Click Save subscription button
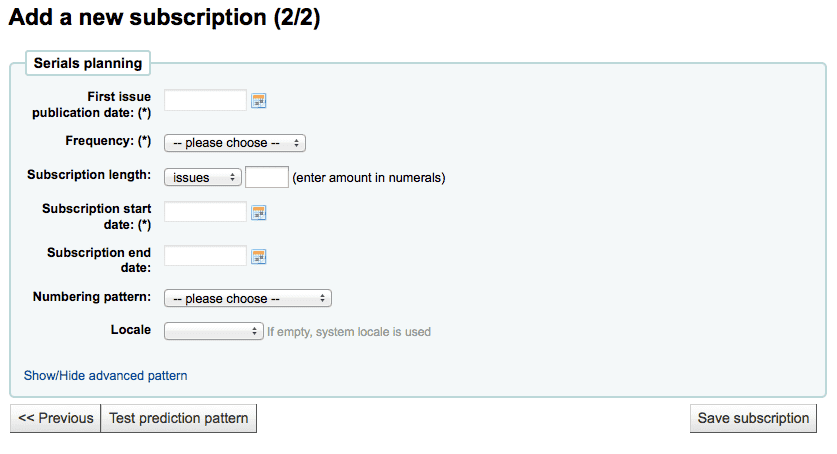This screenshot has width=837, height=454. [753, 418]
